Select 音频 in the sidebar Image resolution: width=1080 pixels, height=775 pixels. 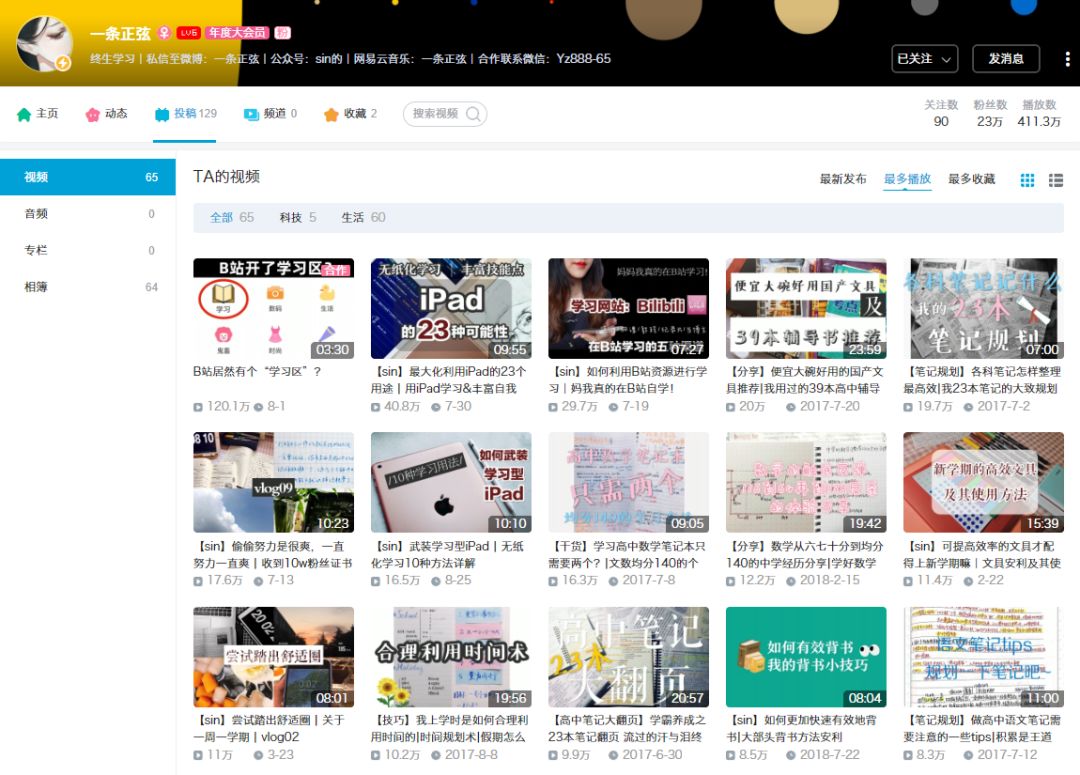click(87, 214)
